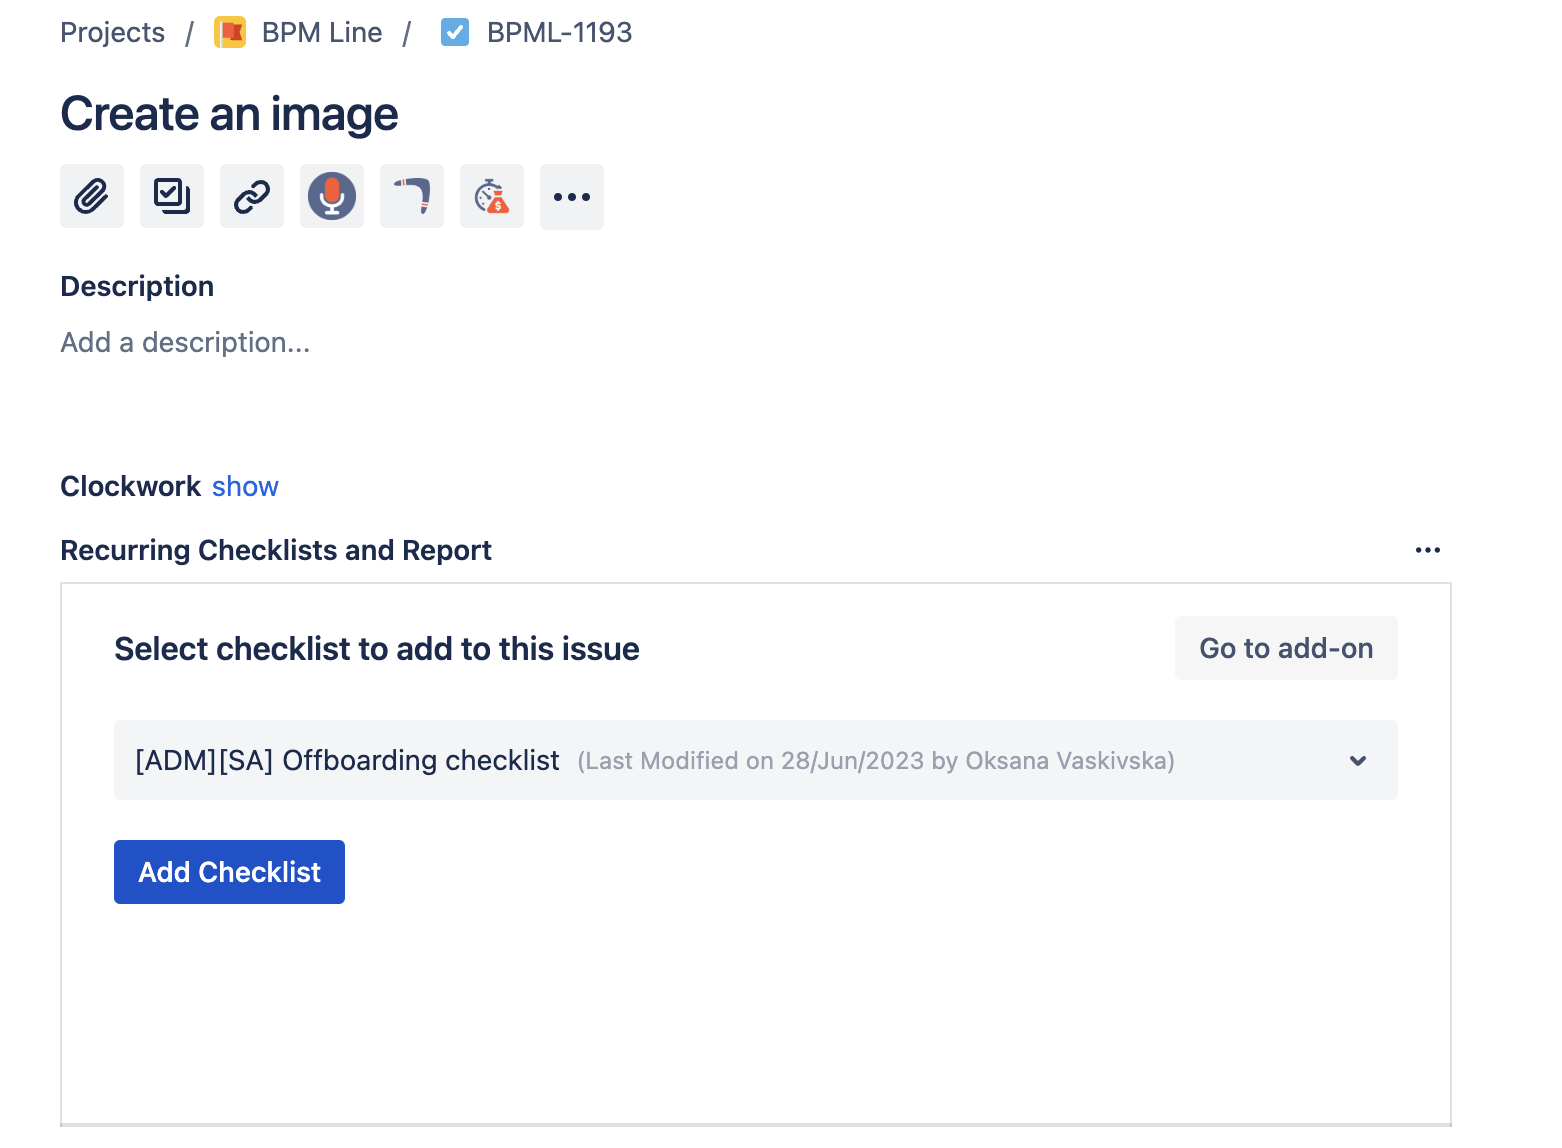Click the microphone voice recording icon

(x=332, y=196)
